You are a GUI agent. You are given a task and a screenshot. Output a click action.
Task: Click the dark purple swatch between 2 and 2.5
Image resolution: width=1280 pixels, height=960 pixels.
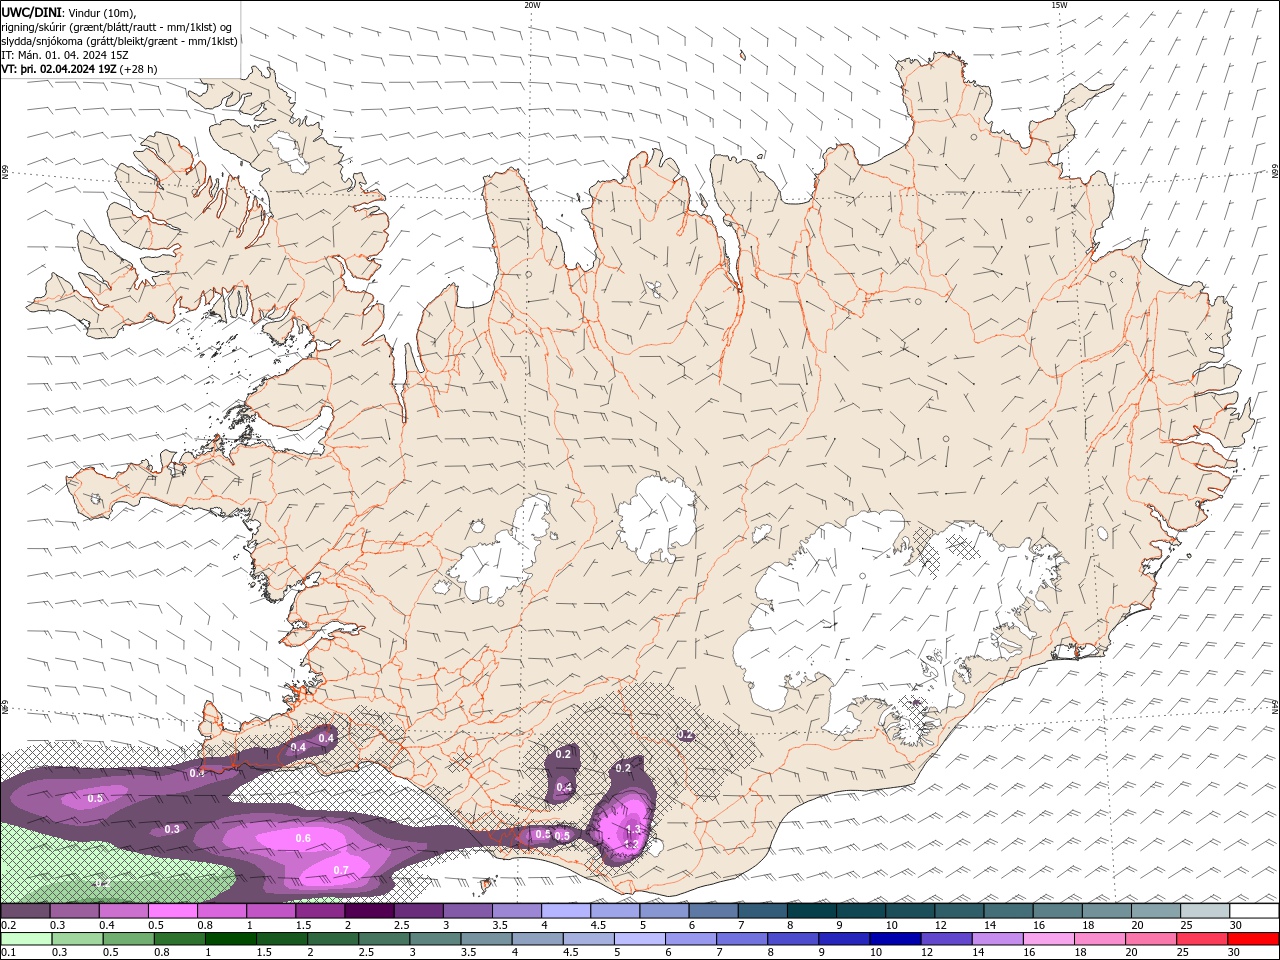[x=369, y=911]
